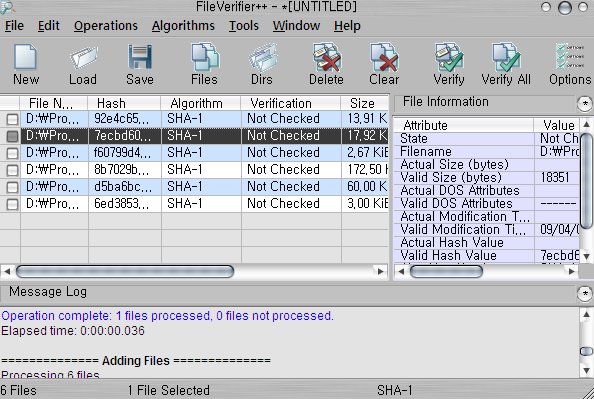594x399 pixels.
Task: Open the Load folder icon
Action: [x=83, y=58]
